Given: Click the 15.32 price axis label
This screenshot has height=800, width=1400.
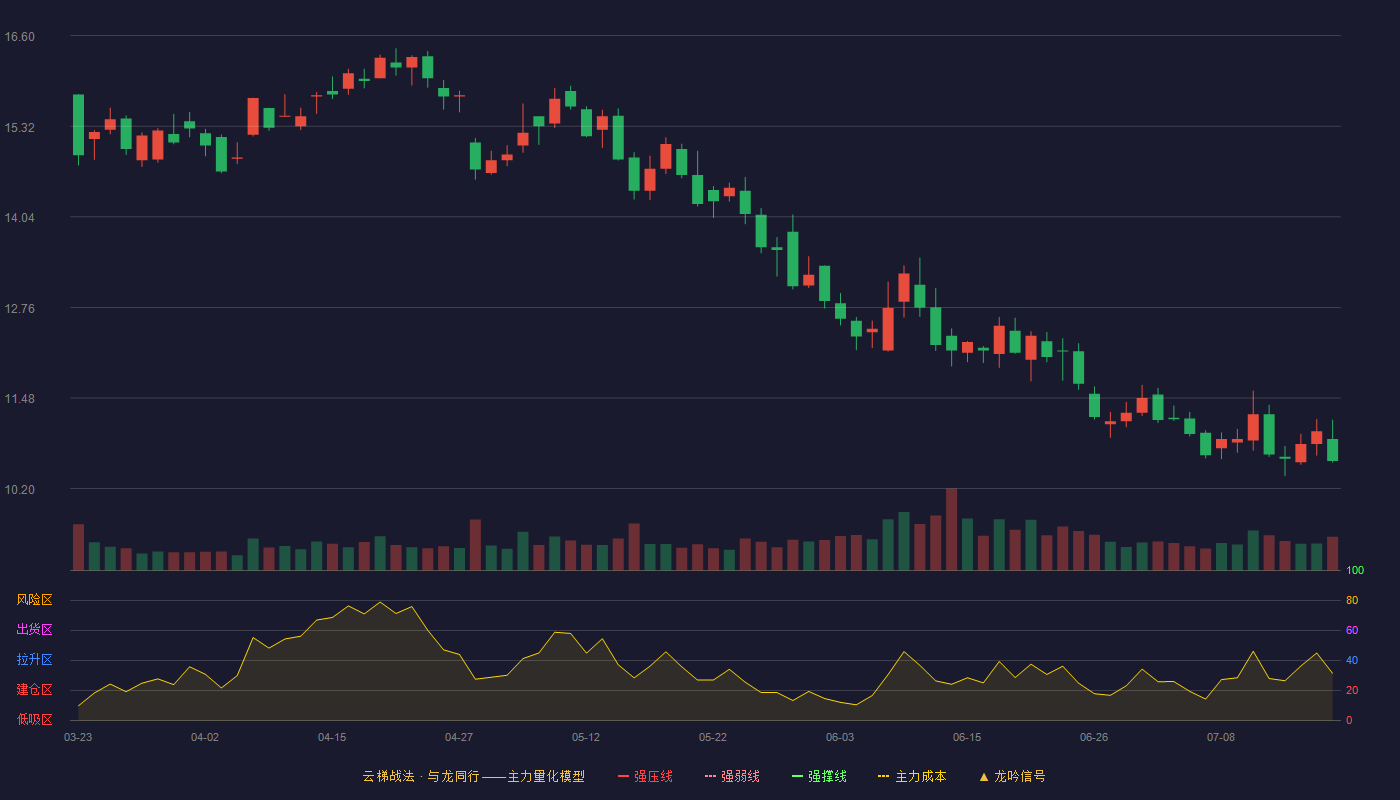Looking at the screenshot, I should tap(19, 128).
